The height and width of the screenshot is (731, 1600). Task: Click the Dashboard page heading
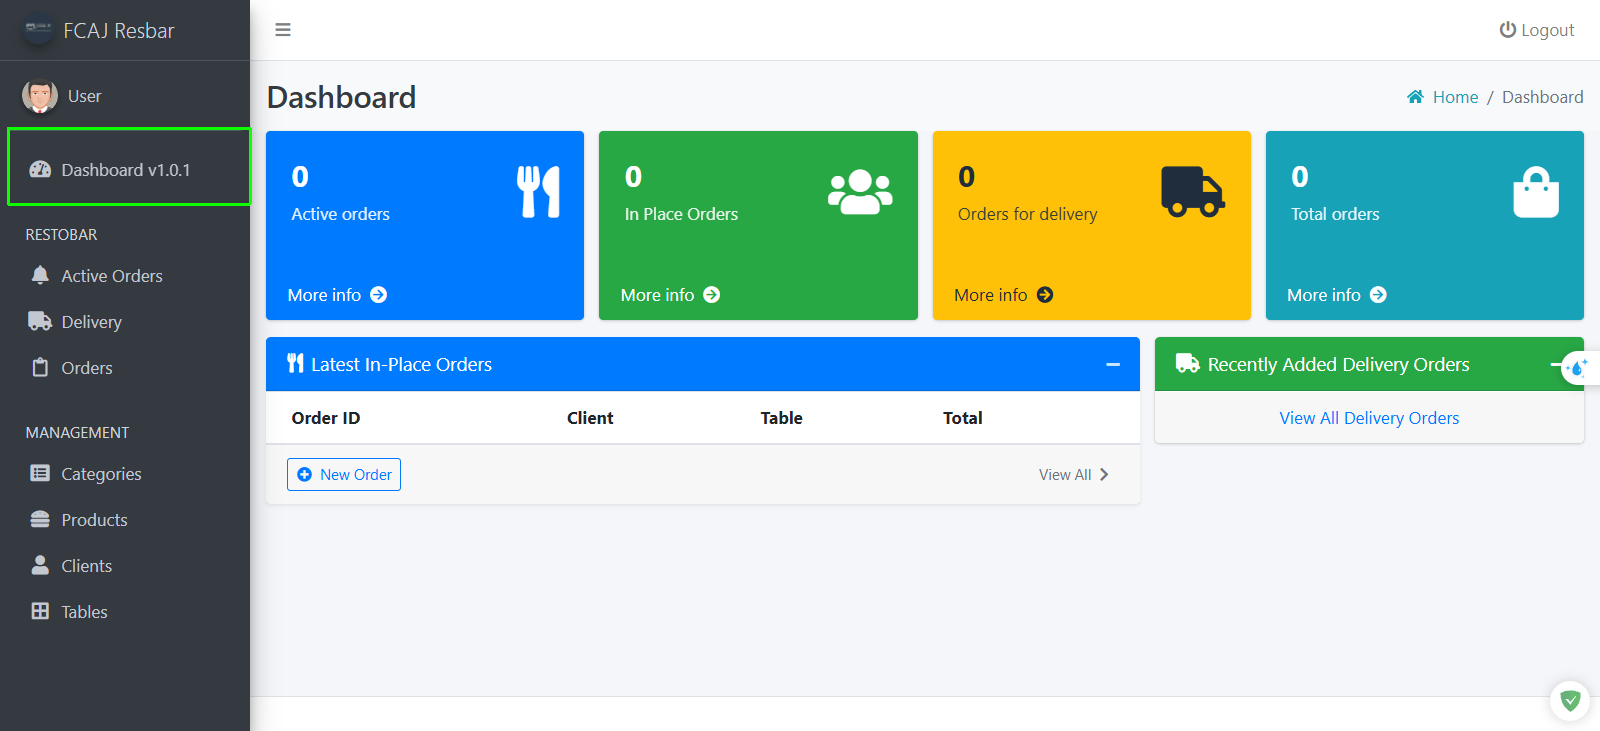coord(341,97)
